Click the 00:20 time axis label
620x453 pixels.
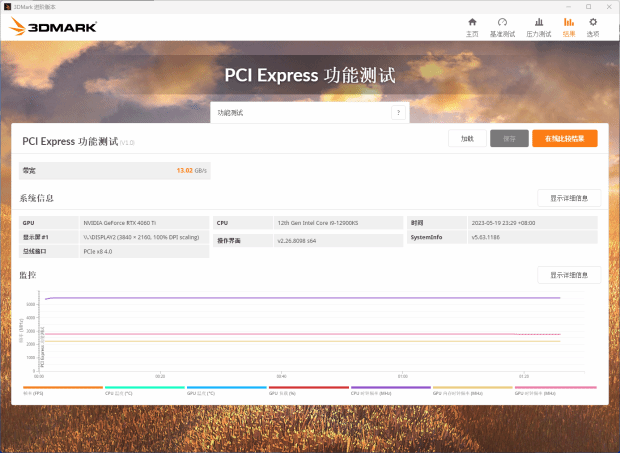point(160,376)
